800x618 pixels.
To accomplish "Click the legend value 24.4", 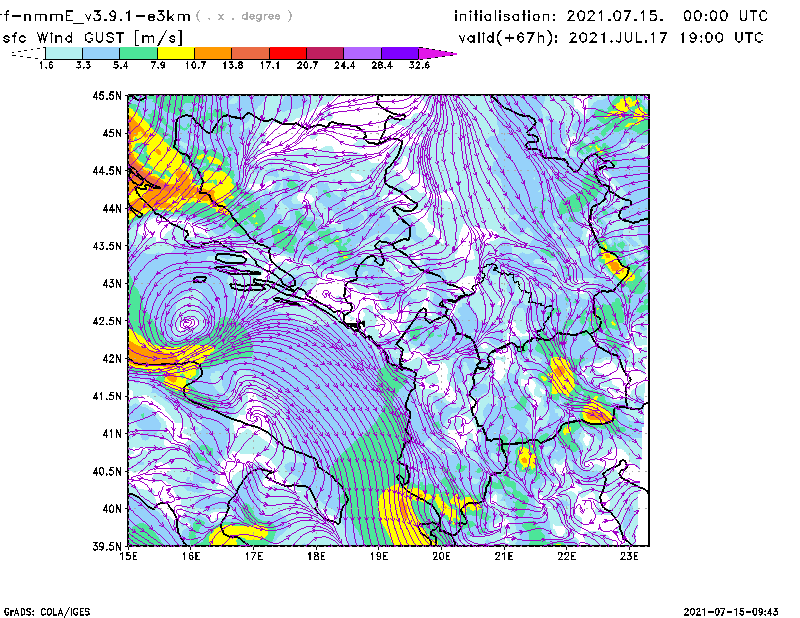I will tap(344, 65).
